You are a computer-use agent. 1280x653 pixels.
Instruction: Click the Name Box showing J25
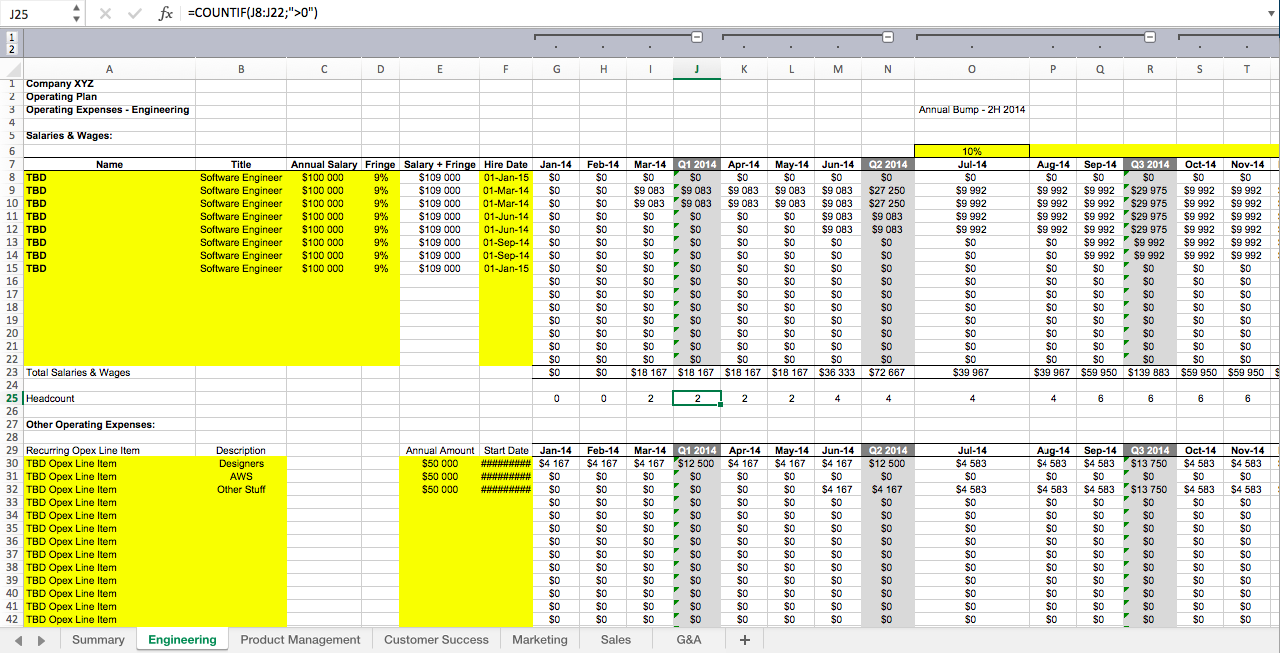pos(36,14)
